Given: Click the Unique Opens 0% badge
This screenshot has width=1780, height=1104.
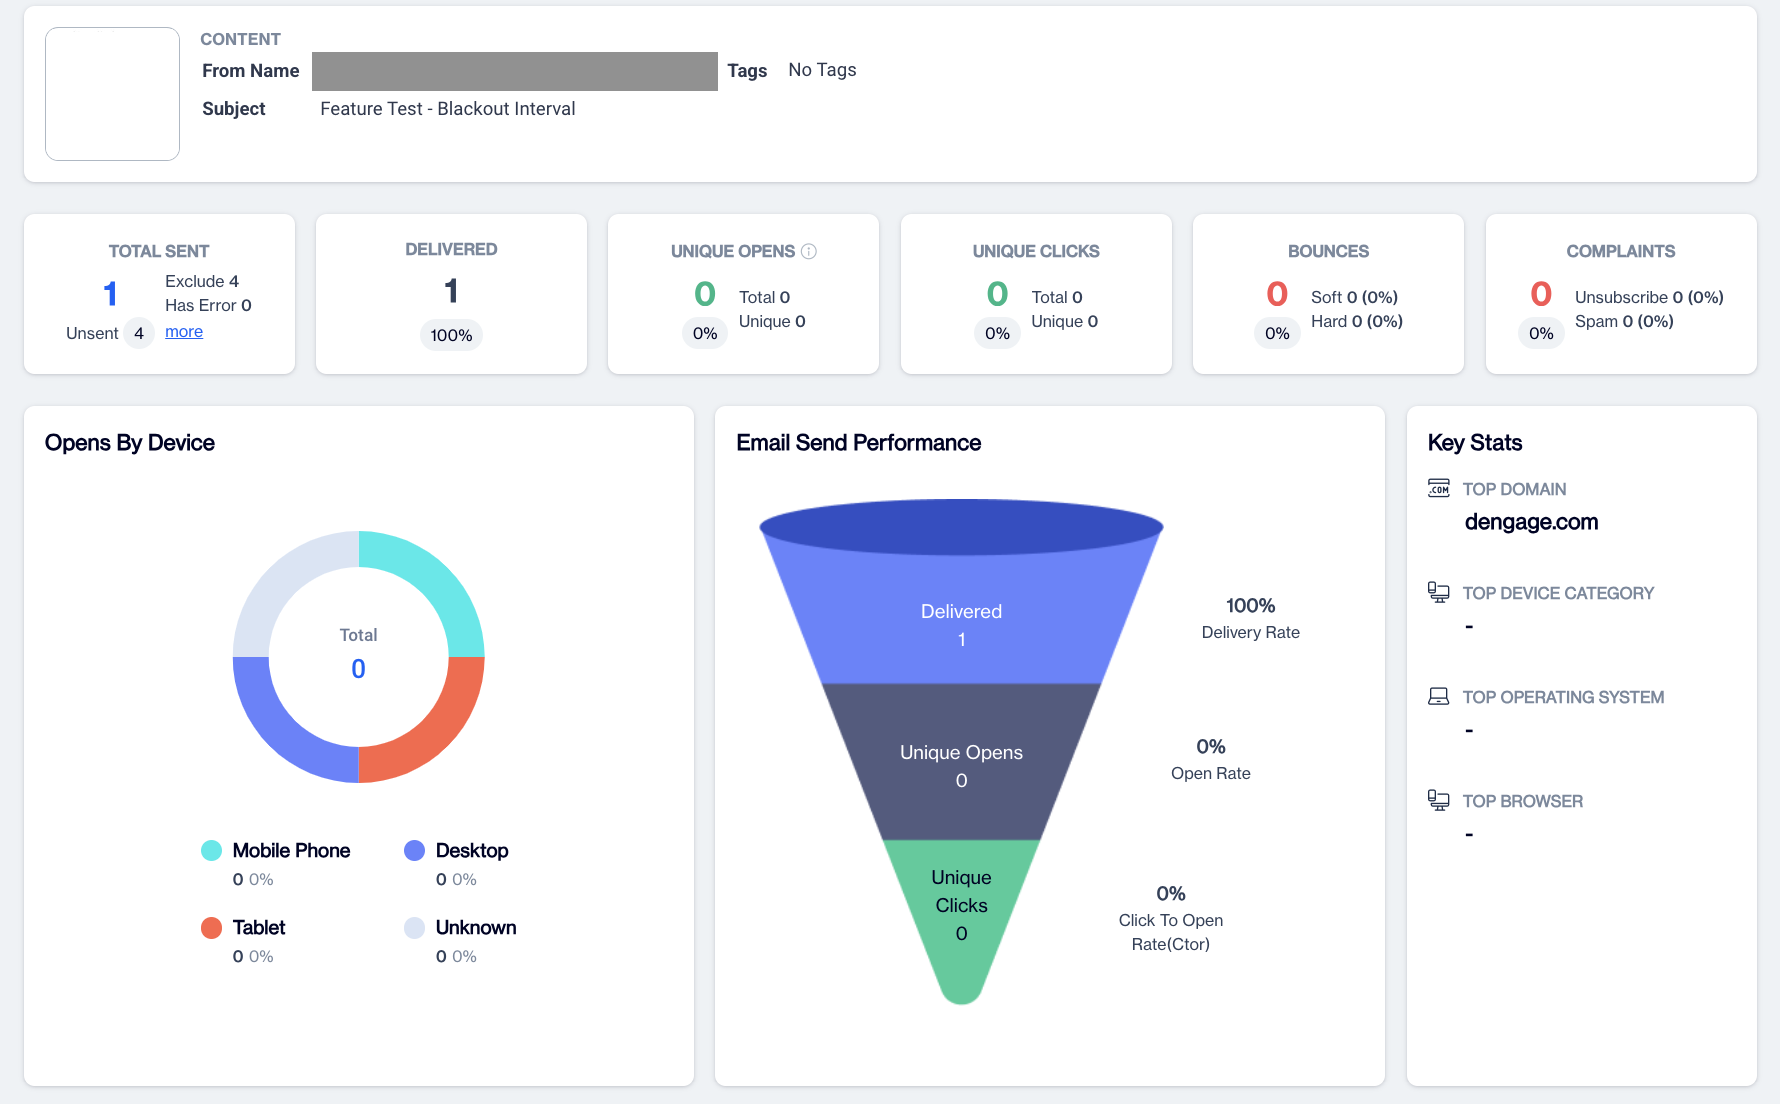Looking at the screenshot, I should (x=705, y=333).
